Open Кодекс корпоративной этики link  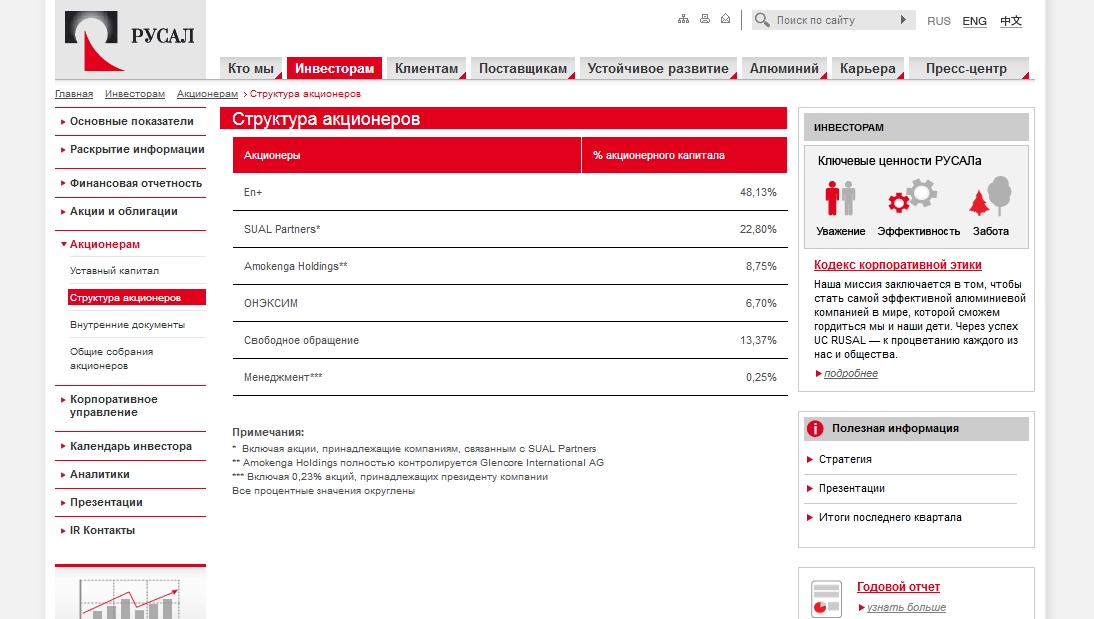coord(897,264)
